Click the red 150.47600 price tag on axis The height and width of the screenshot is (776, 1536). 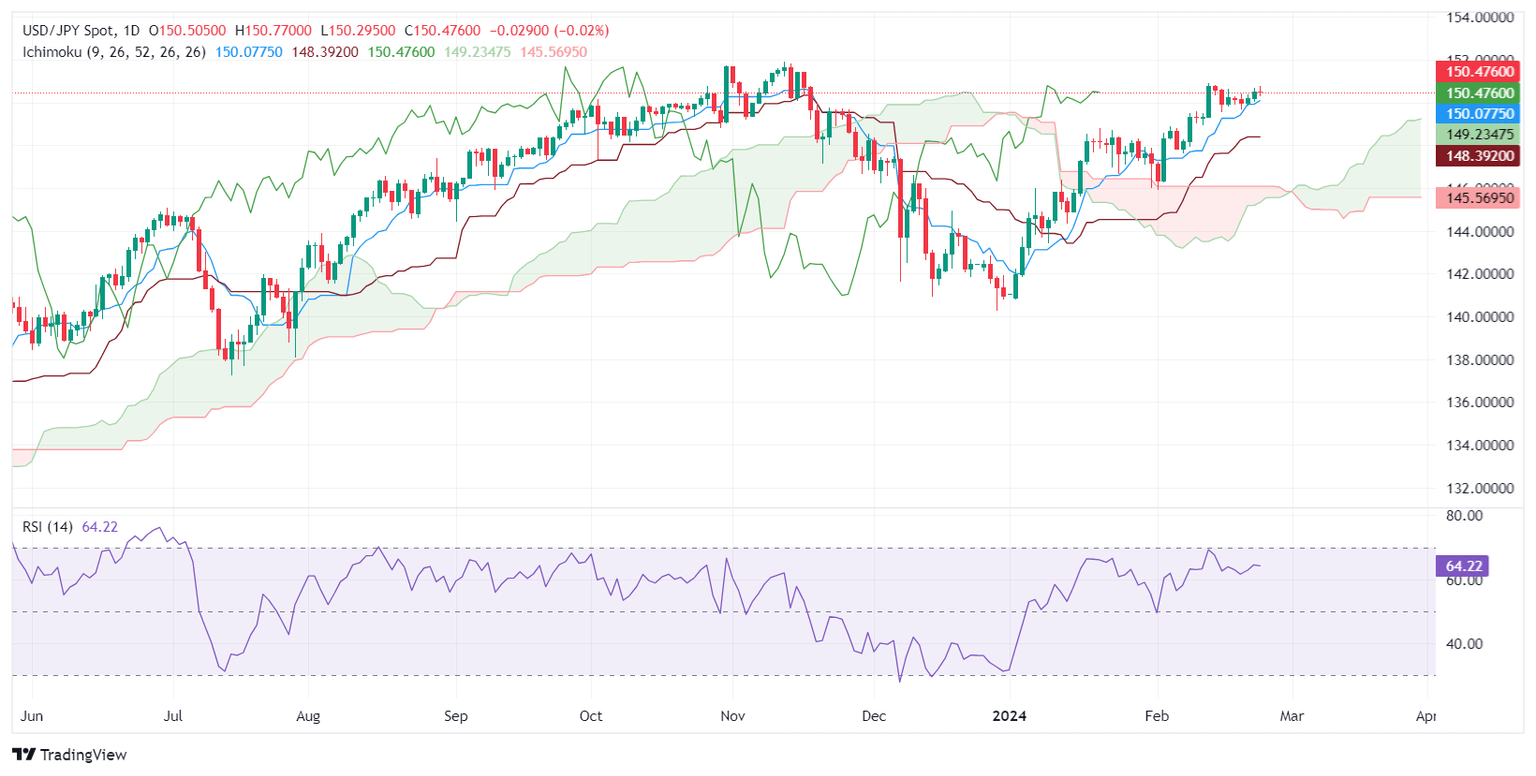pos(1478,71)
